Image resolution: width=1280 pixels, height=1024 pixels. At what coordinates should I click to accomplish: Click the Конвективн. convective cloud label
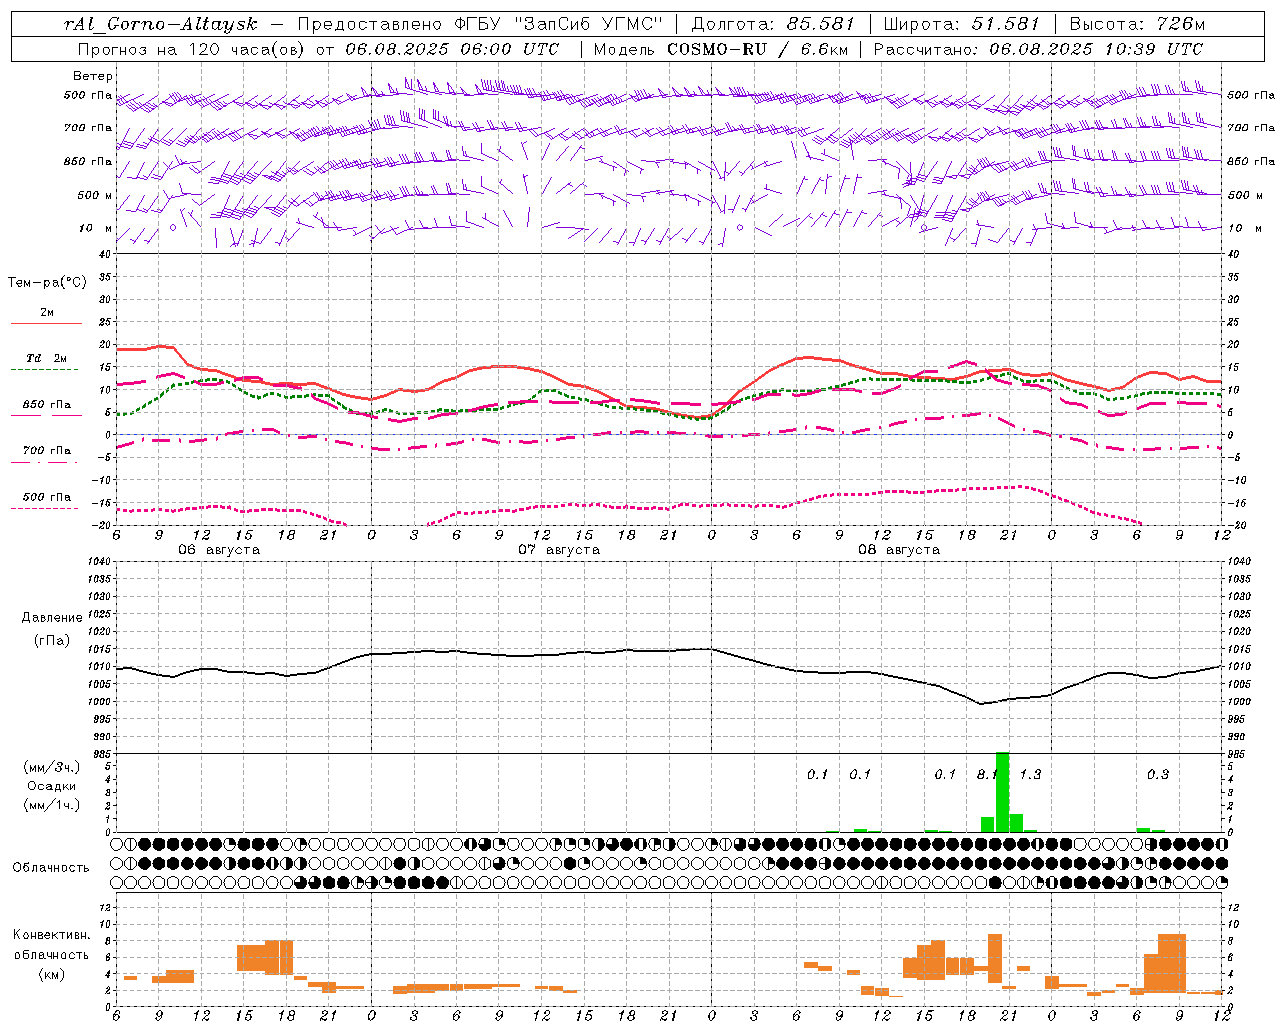pos(51,935)
